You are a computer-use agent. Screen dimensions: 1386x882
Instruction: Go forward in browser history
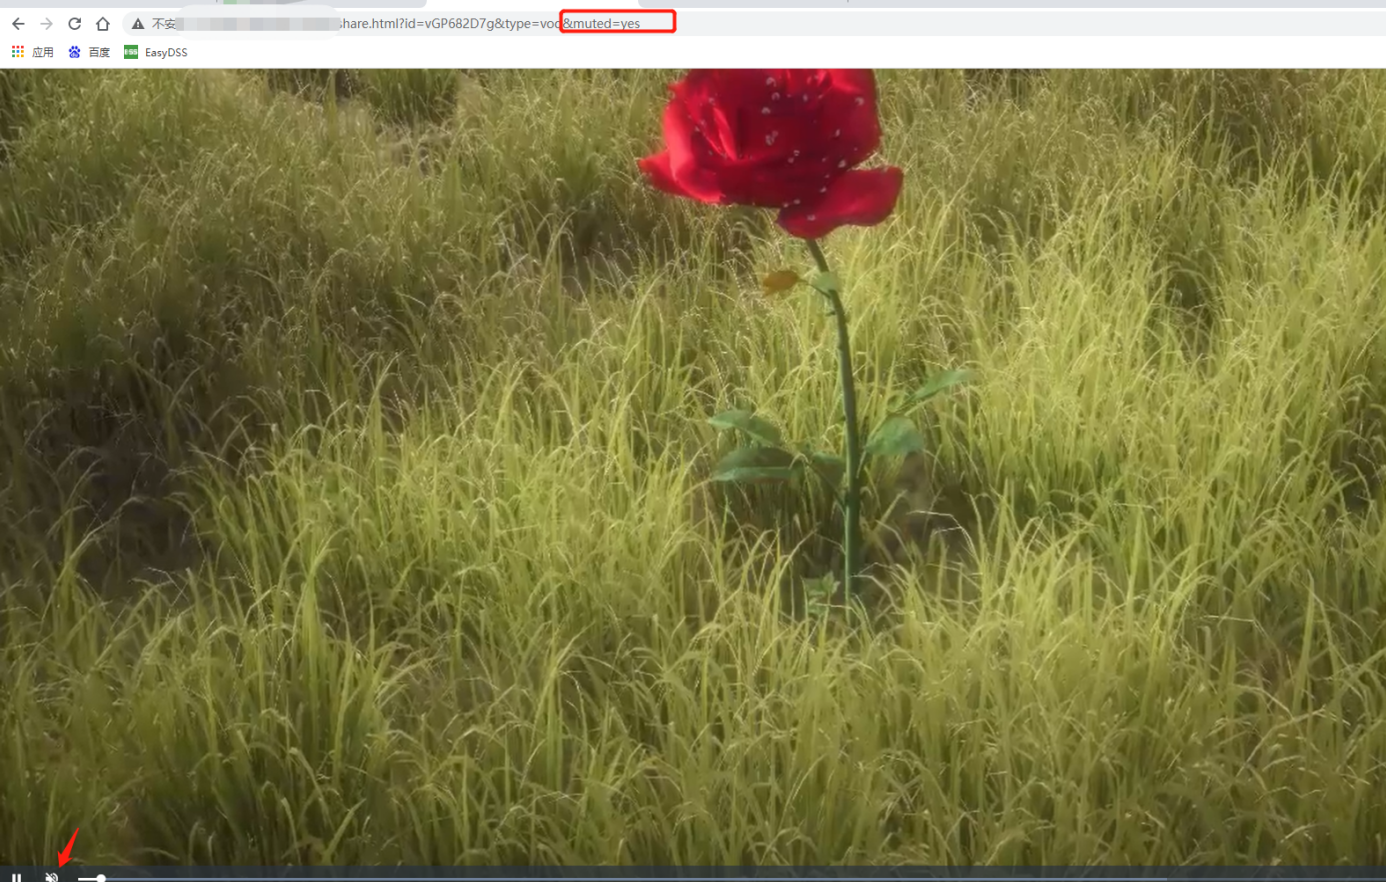(x=46, y=23)
